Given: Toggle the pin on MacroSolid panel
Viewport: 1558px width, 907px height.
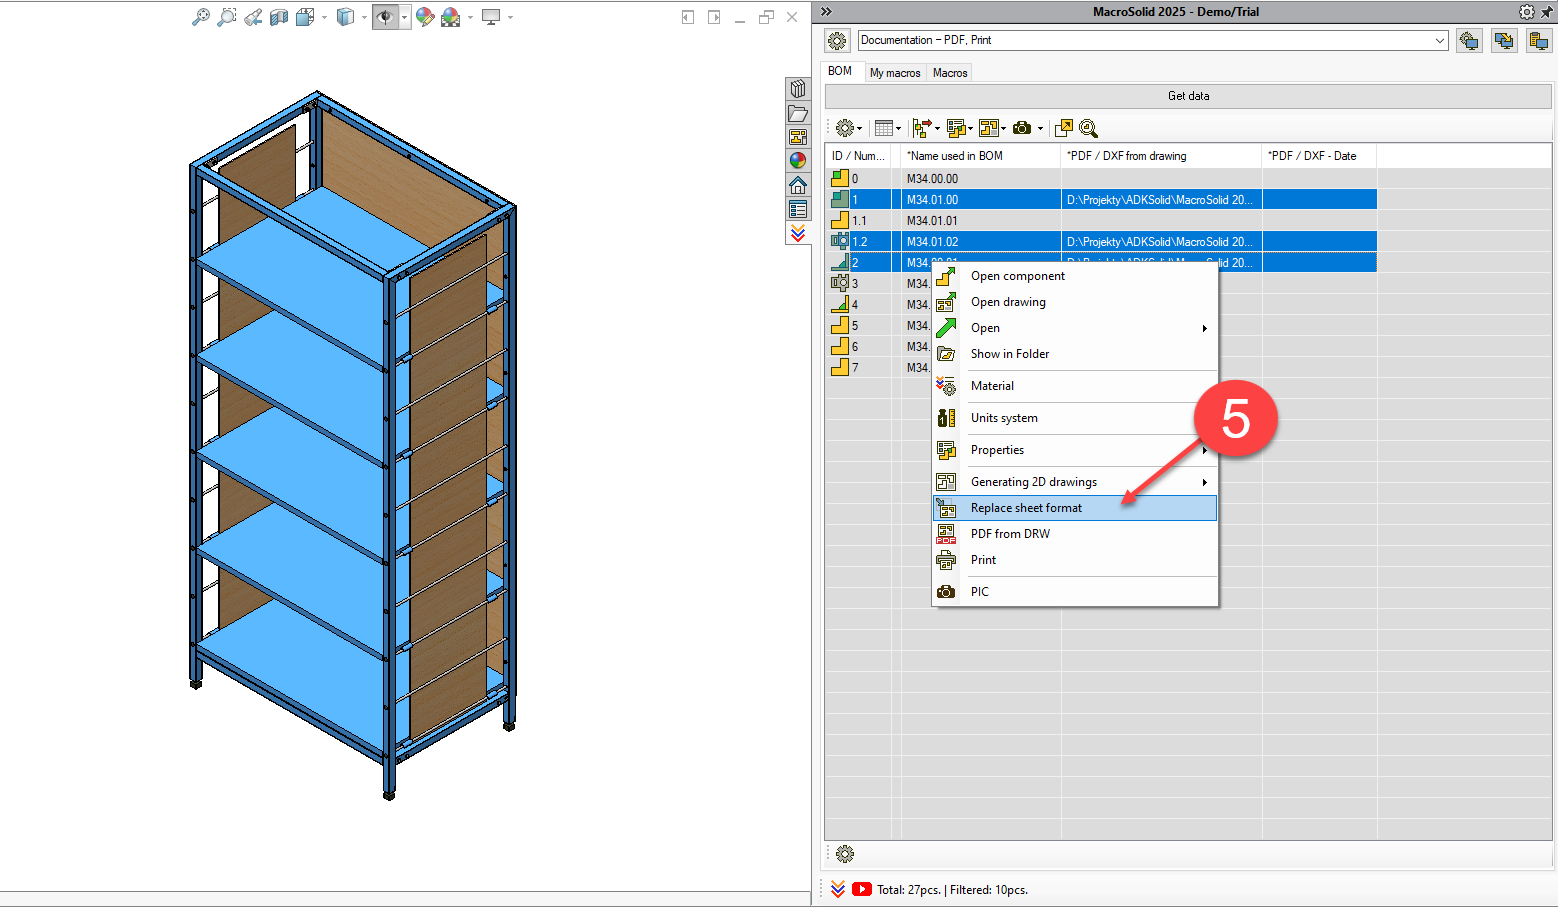Looking at the screenshot, I should coord(1548,12).
